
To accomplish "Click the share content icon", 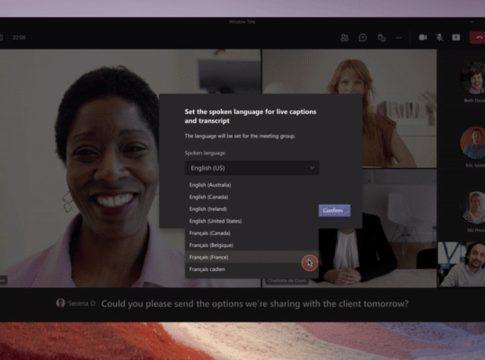I will click(456, 37).
